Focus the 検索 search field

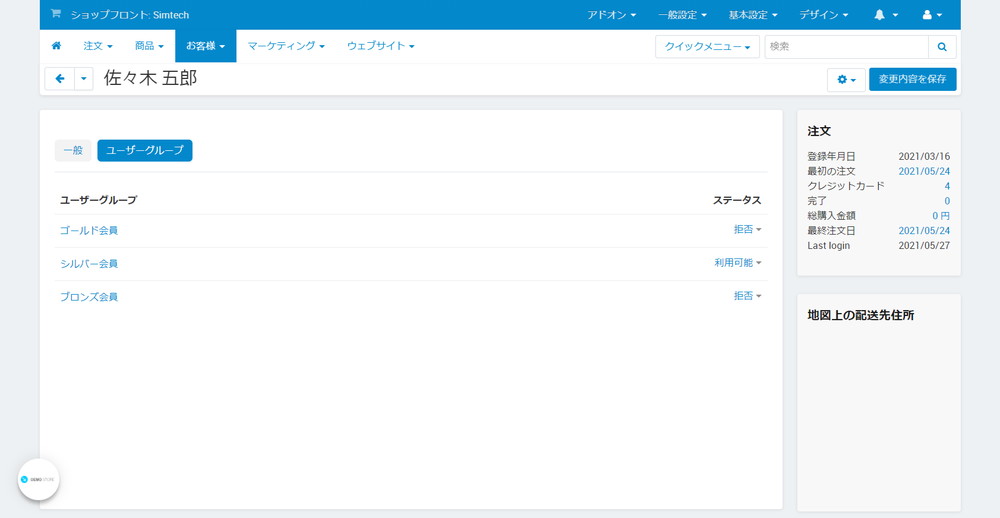846,47
